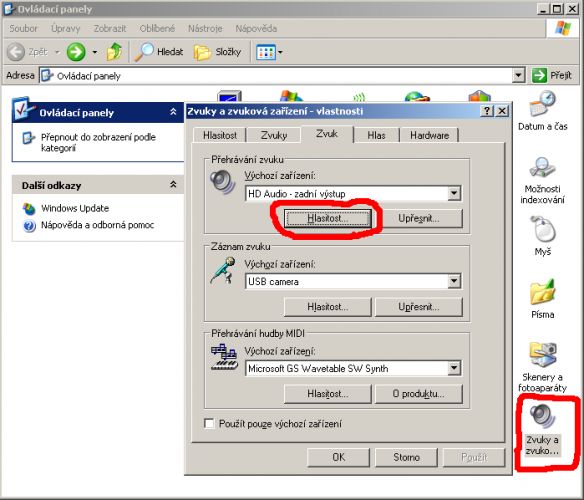This screenshot has width=584, height=500.
Task: Click the Složky folders toolbar button
Action: click(218, 52)
